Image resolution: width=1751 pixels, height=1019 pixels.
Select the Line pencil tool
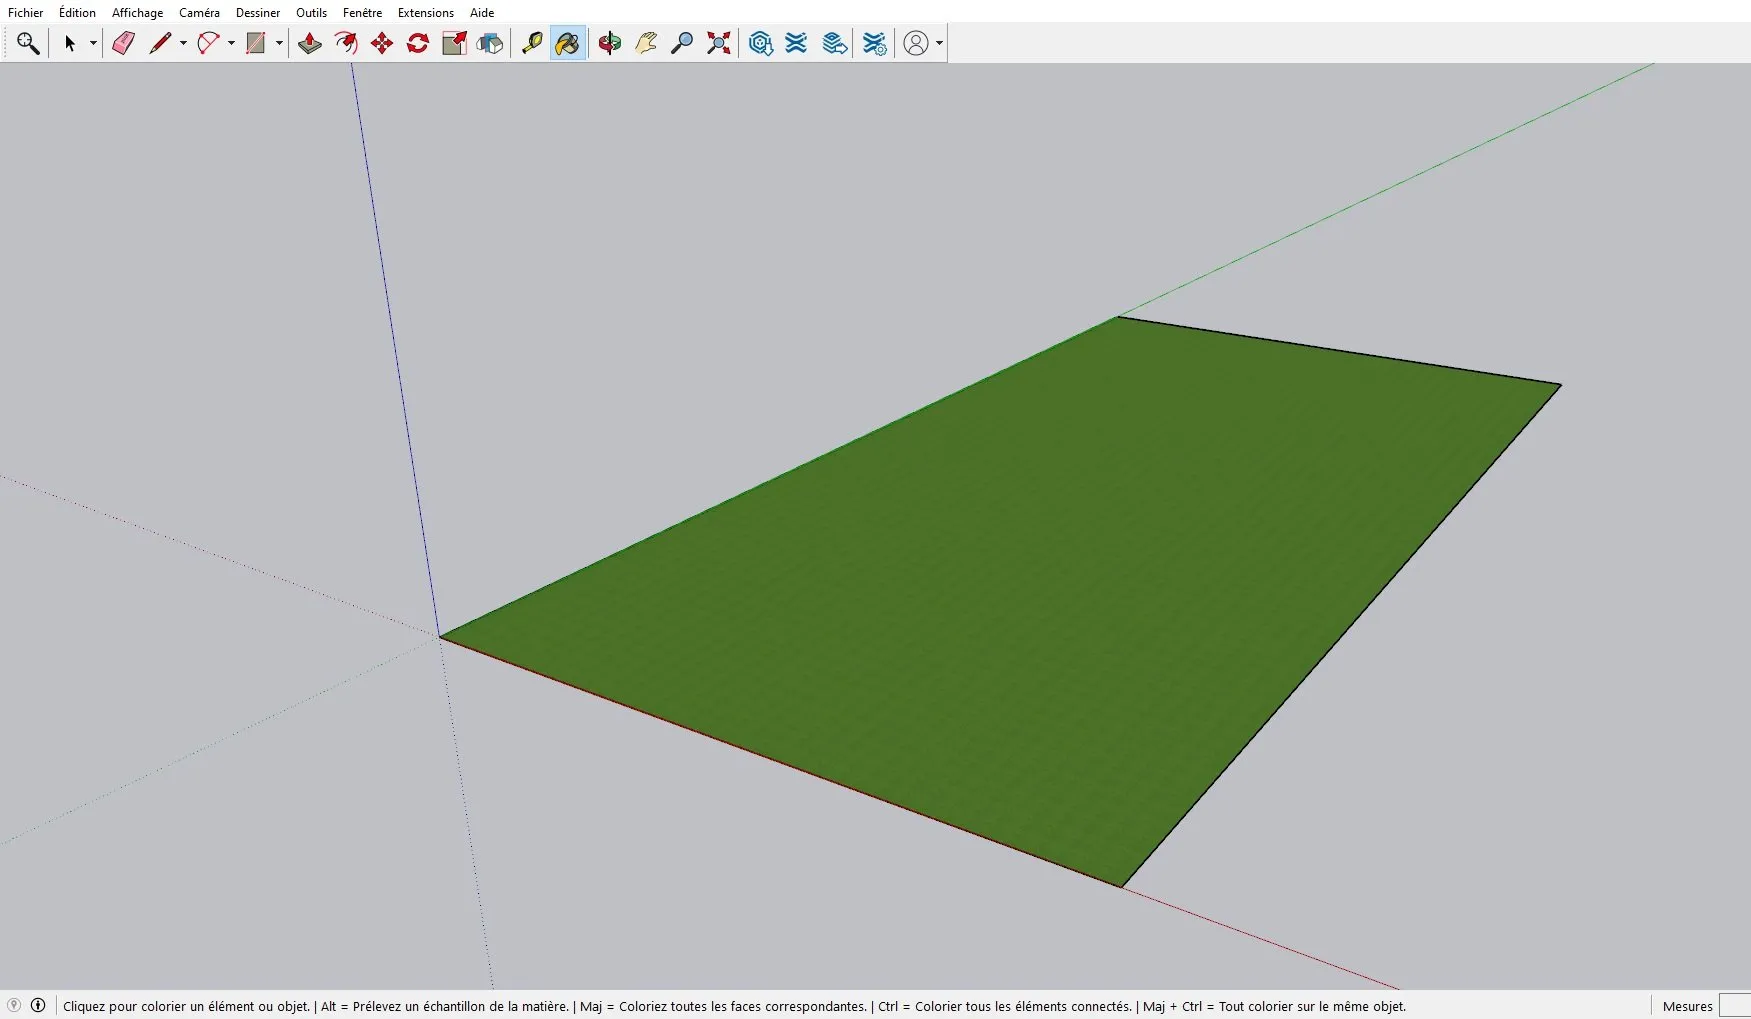pos(160,43)
